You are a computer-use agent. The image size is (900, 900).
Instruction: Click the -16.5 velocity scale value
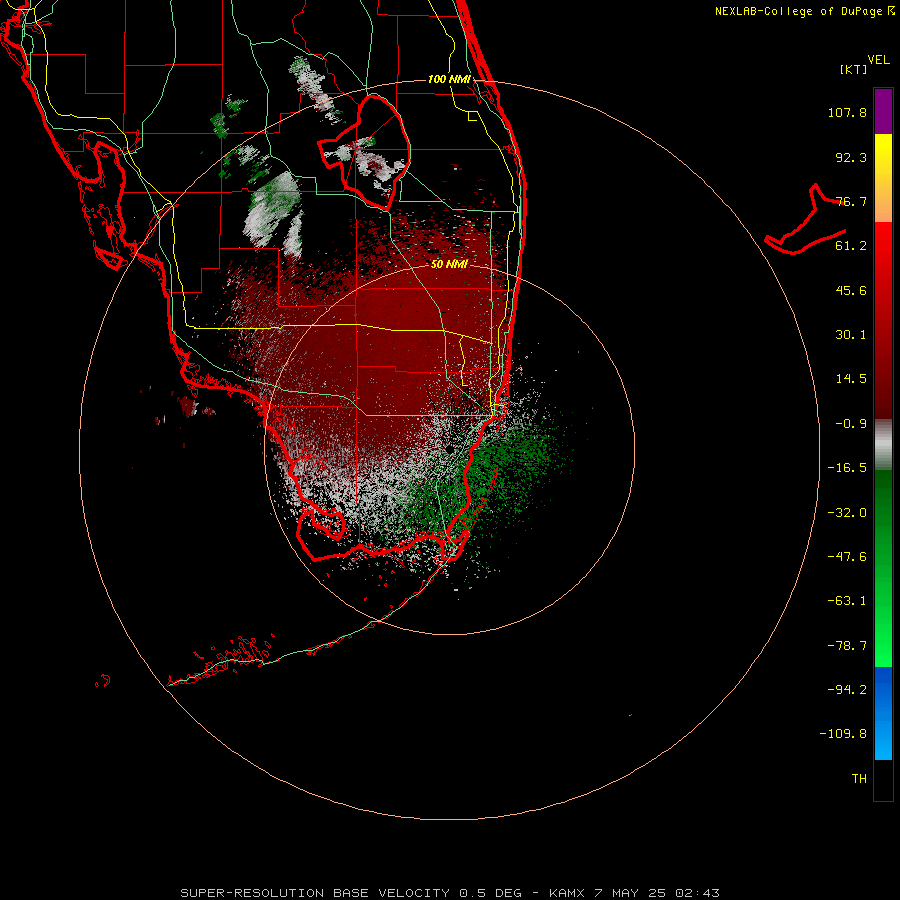point(847,468)
